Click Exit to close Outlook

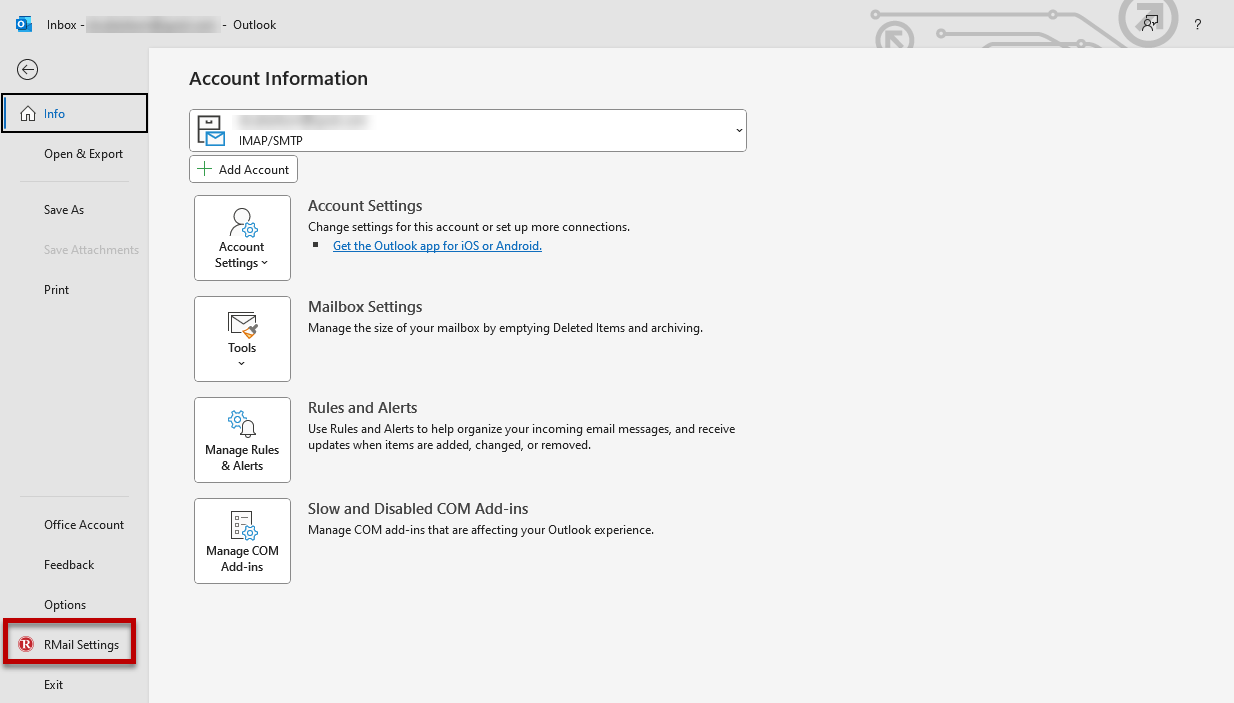[x=53, y=684]
